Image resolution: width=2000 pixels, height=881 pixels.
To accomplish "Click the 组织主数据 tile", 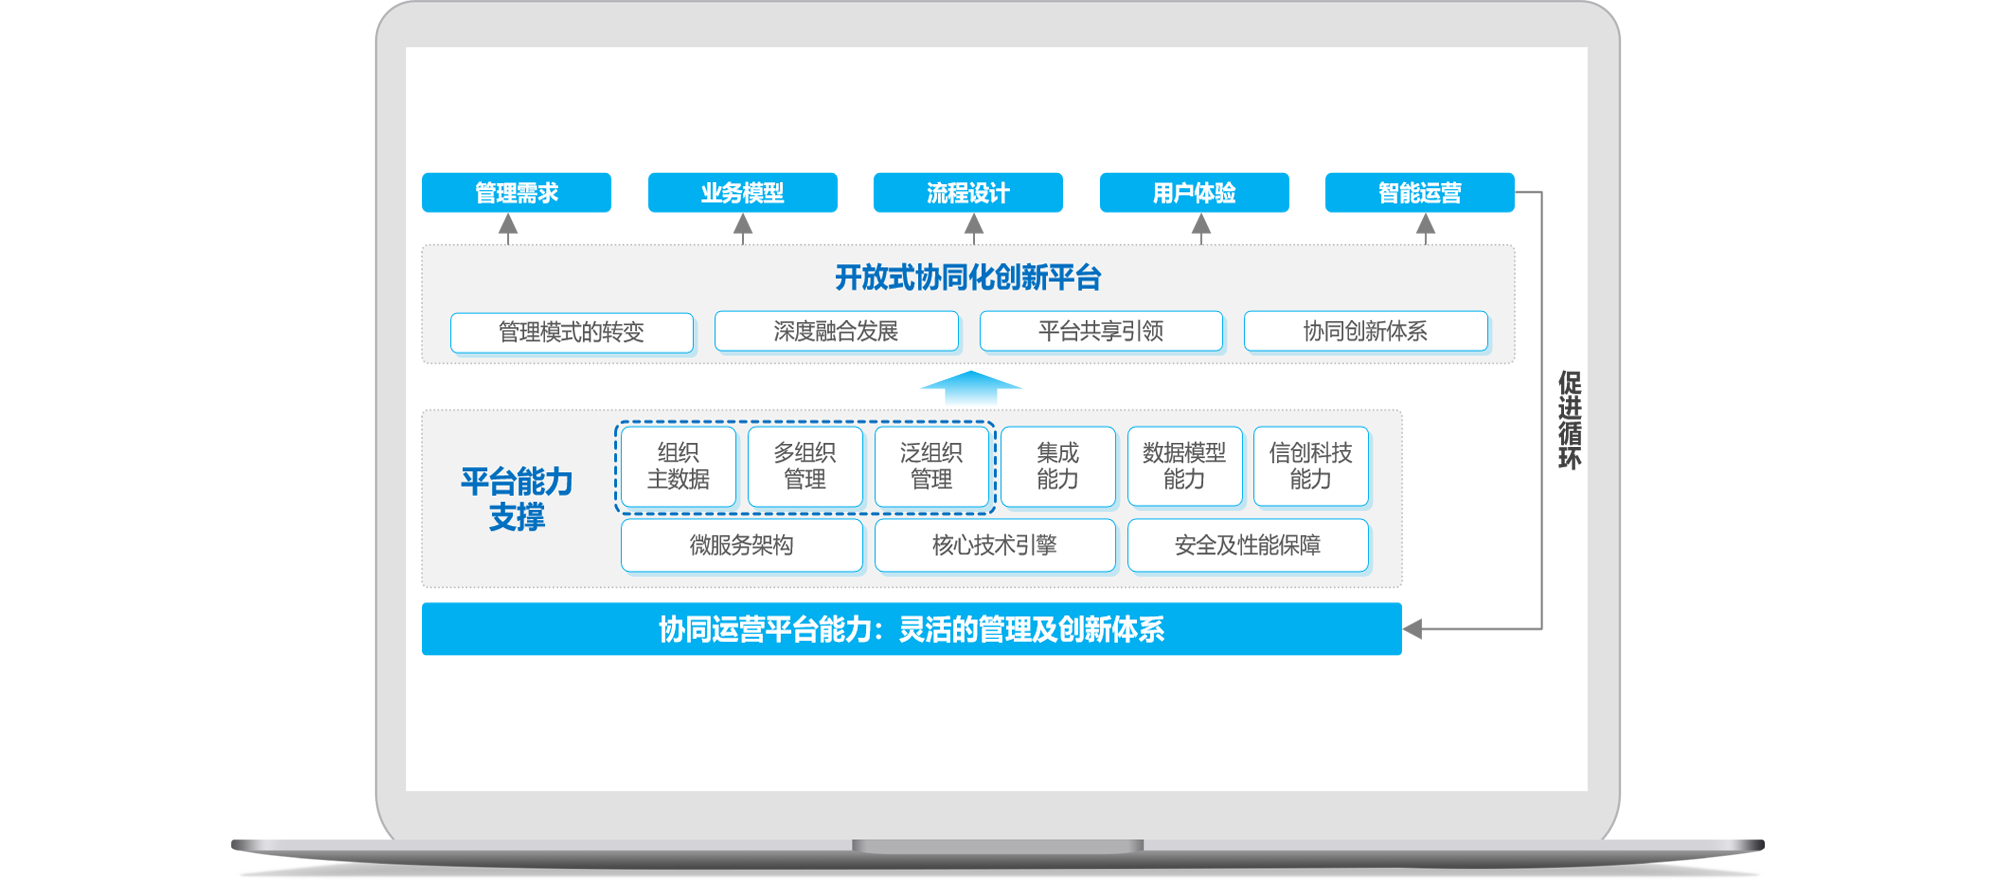I will point(678,466).
